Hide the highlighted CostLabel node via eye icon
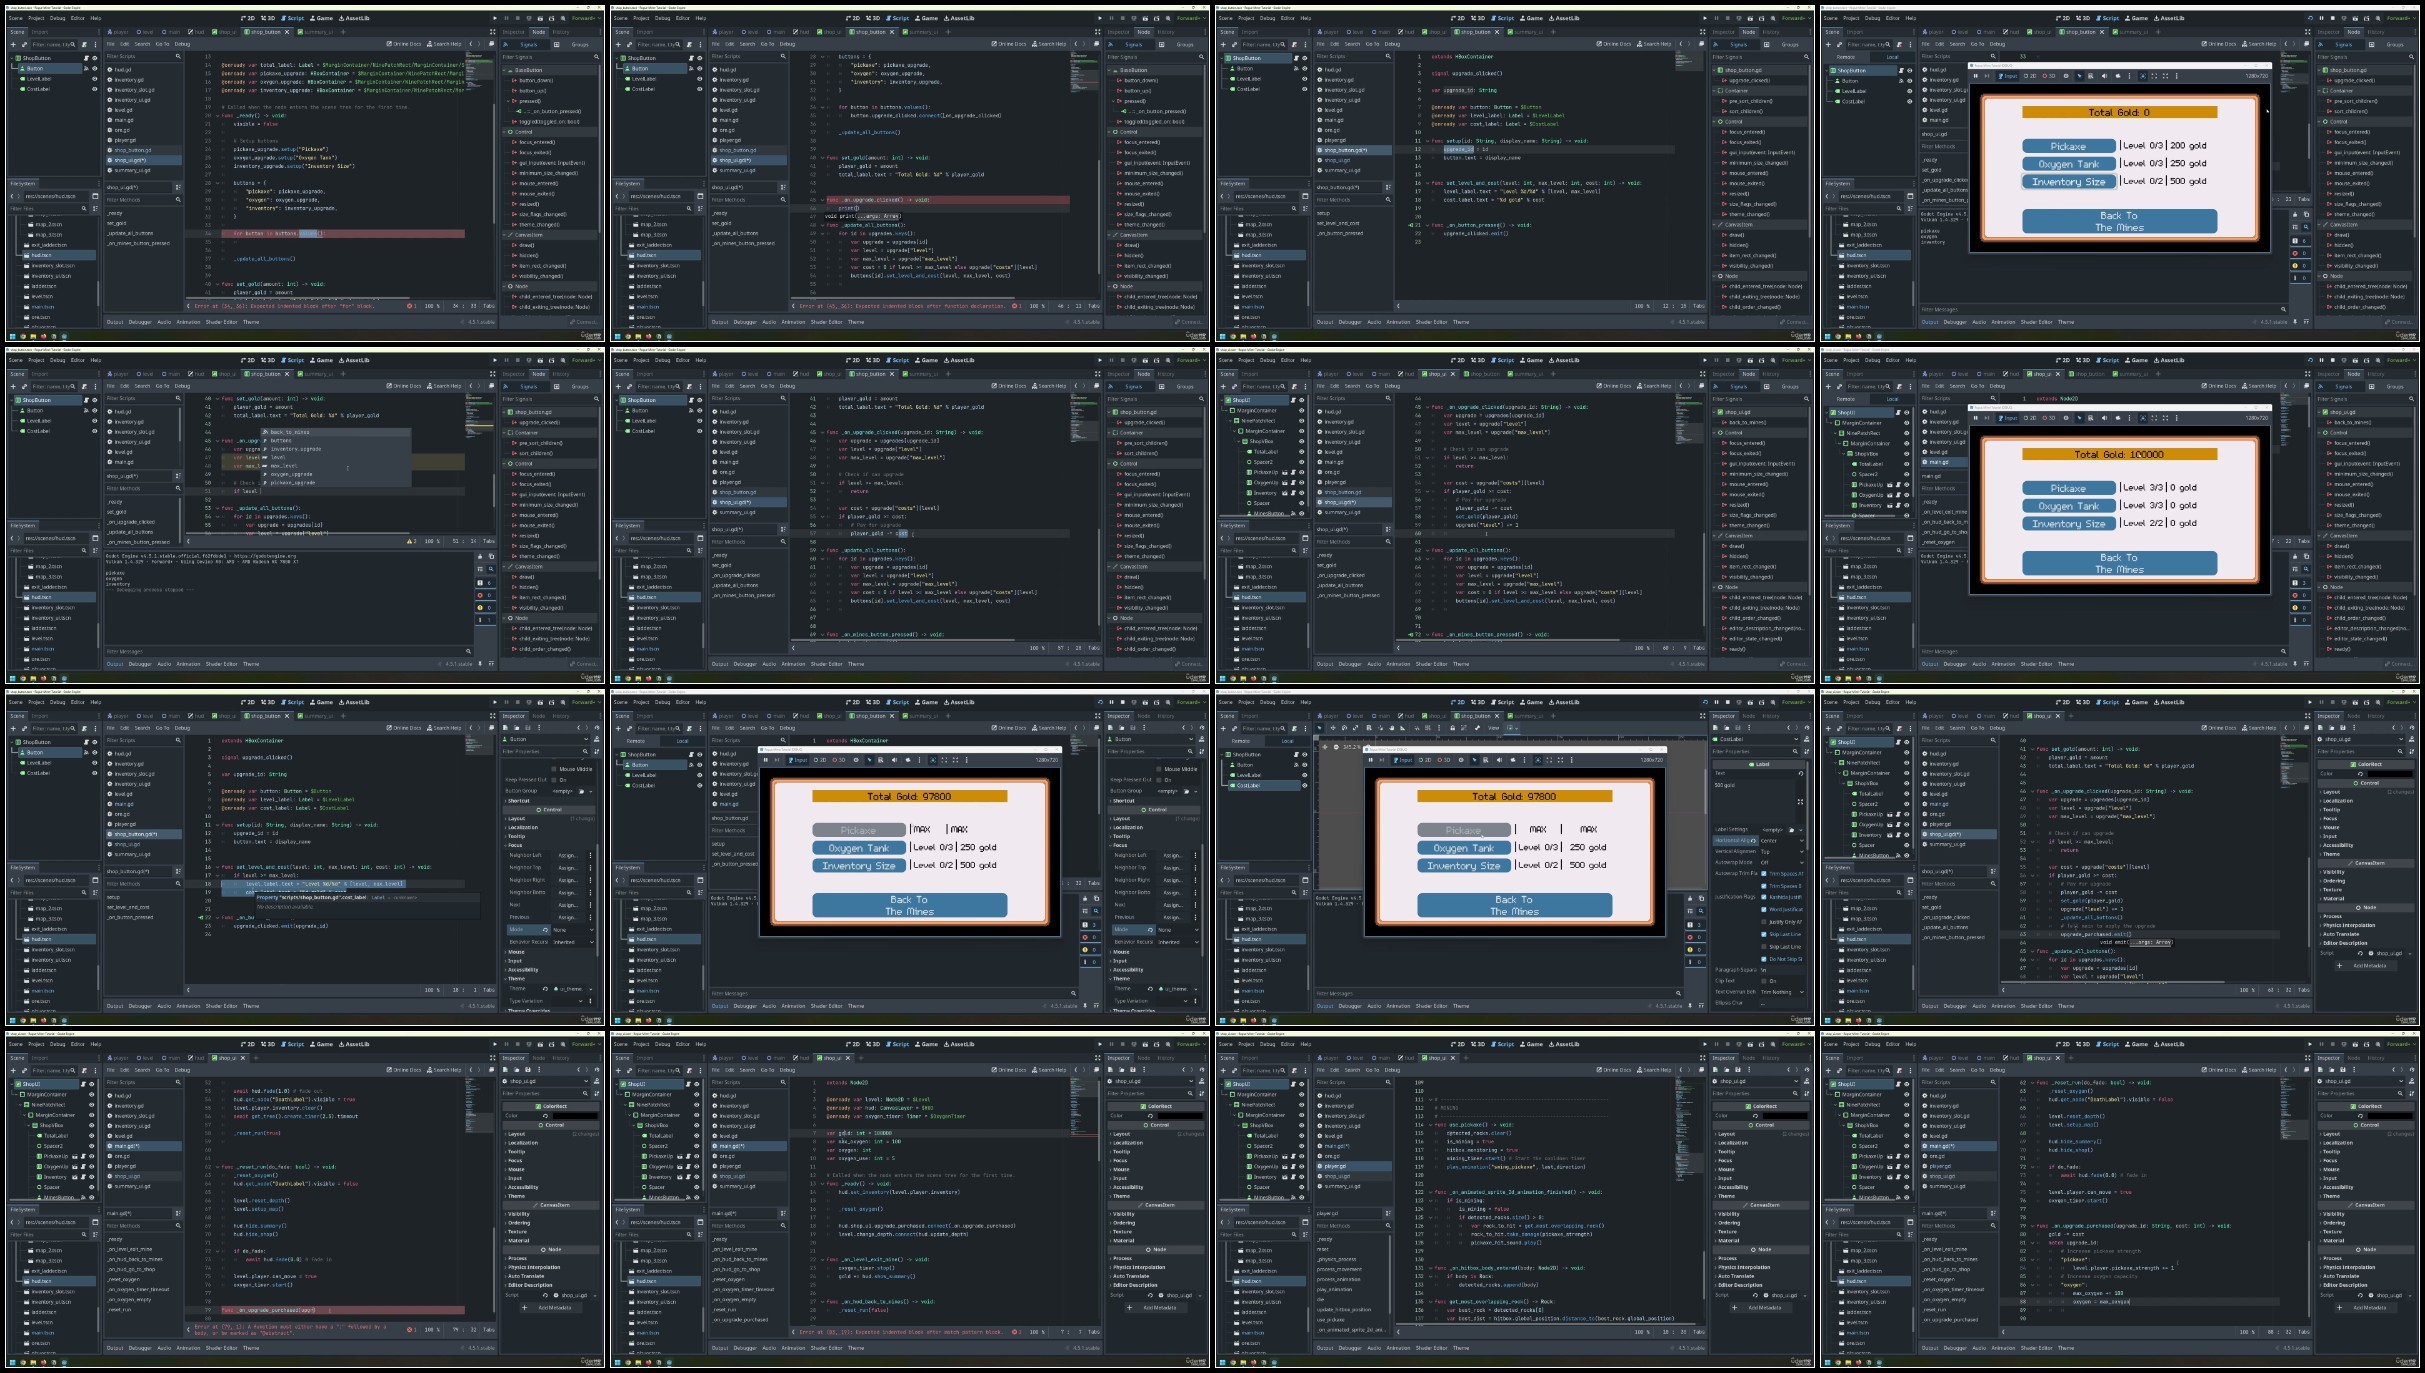The image size is (2425, 1373). 1305,785
